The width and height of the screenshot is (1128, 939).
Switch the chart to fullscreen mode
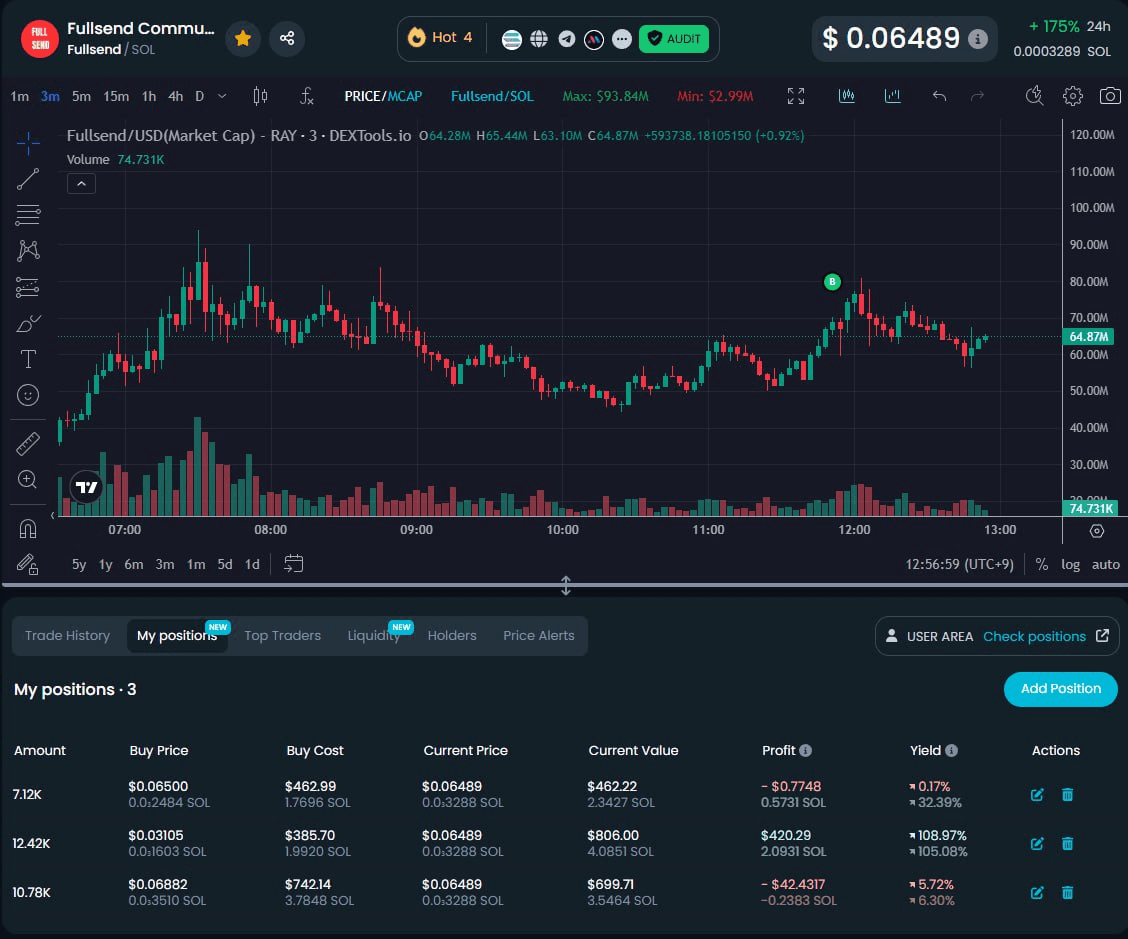[x=796, y=96]
